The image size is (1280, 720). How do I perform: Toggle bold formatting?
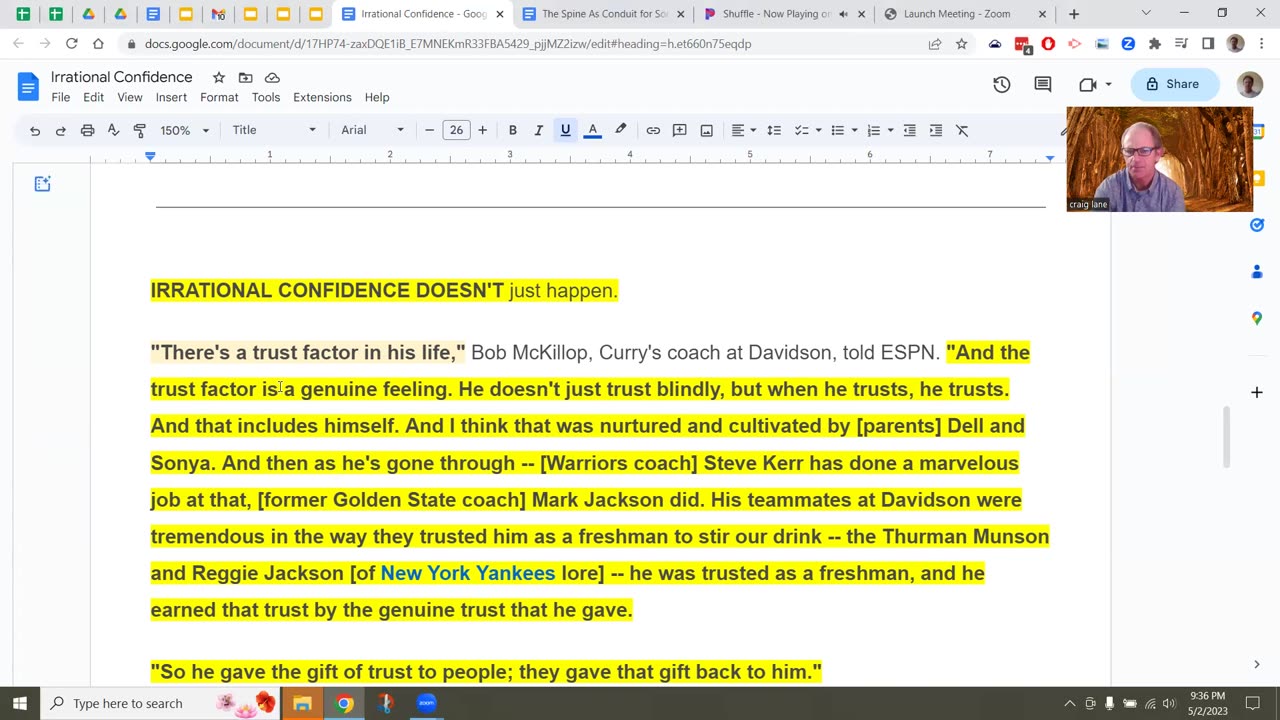click(513, 130)
